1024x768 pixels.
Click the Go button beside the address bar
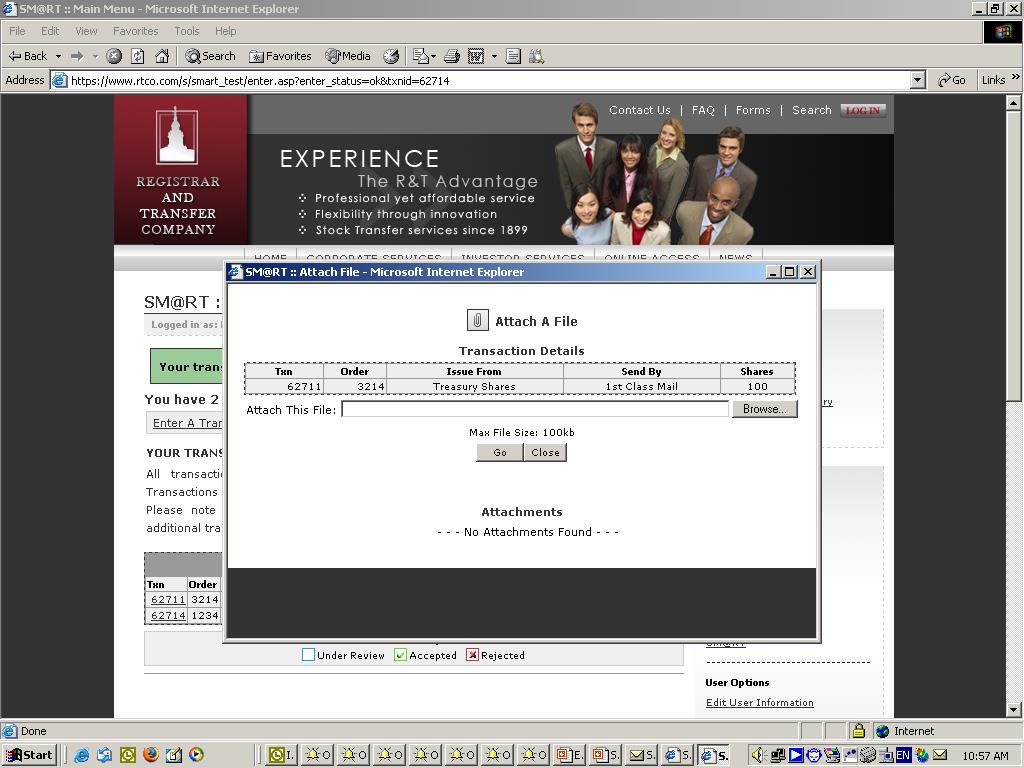[952, 80]
